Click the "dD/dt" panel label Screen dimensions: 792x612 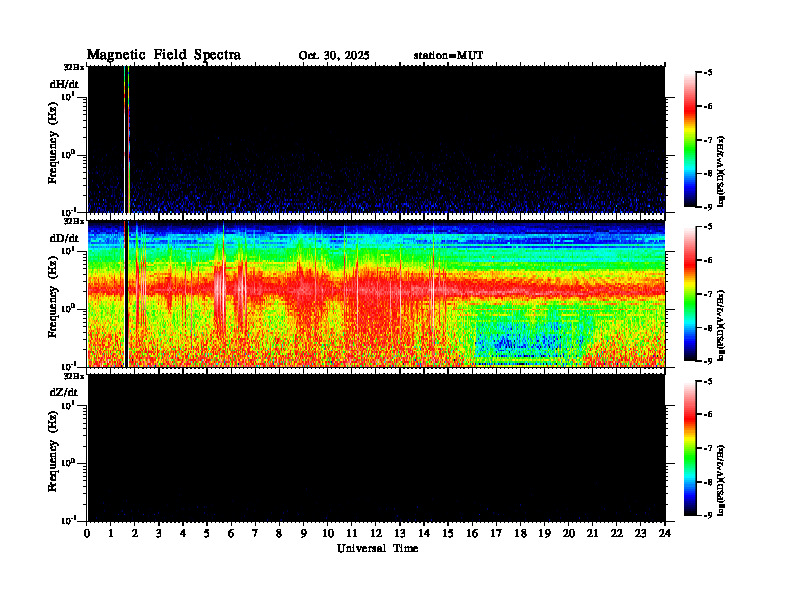[x=64, y=238]
